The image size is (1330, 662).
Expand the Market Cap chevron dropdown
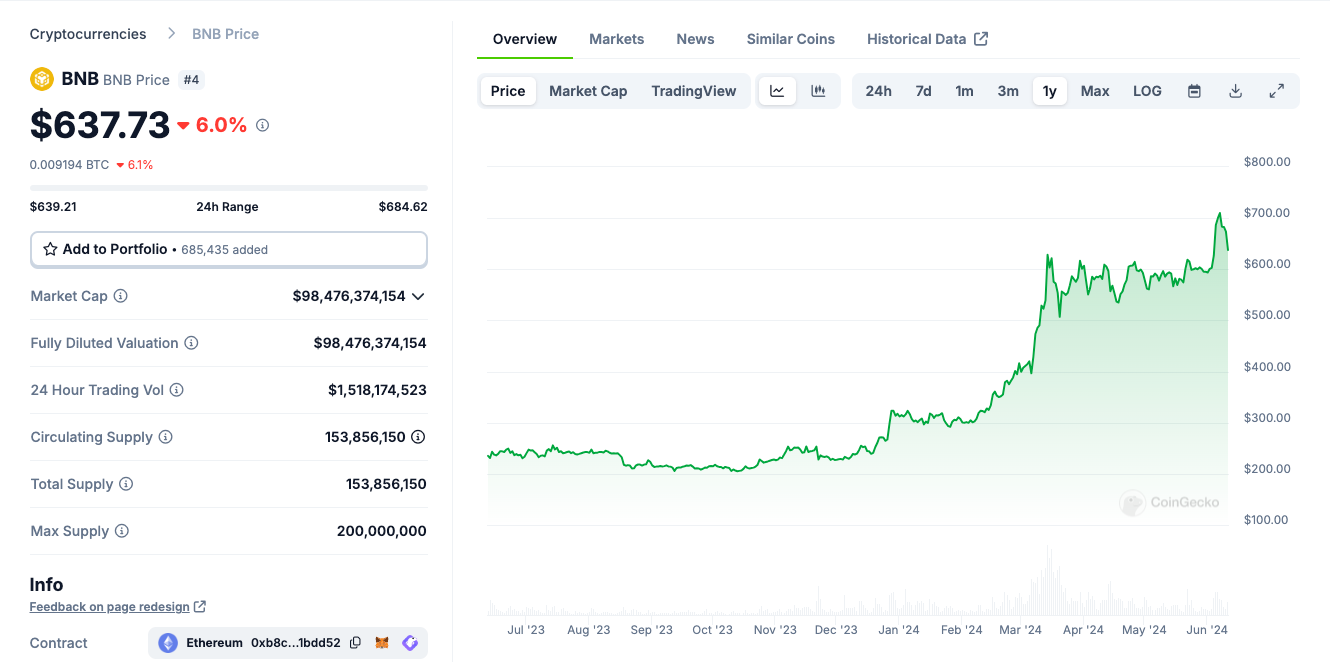[x=418, y=296]
